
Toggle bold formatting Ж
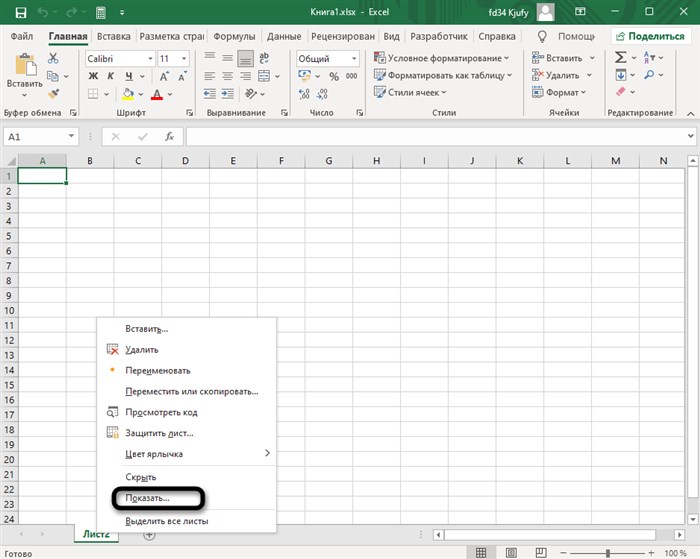pos(93,76)
